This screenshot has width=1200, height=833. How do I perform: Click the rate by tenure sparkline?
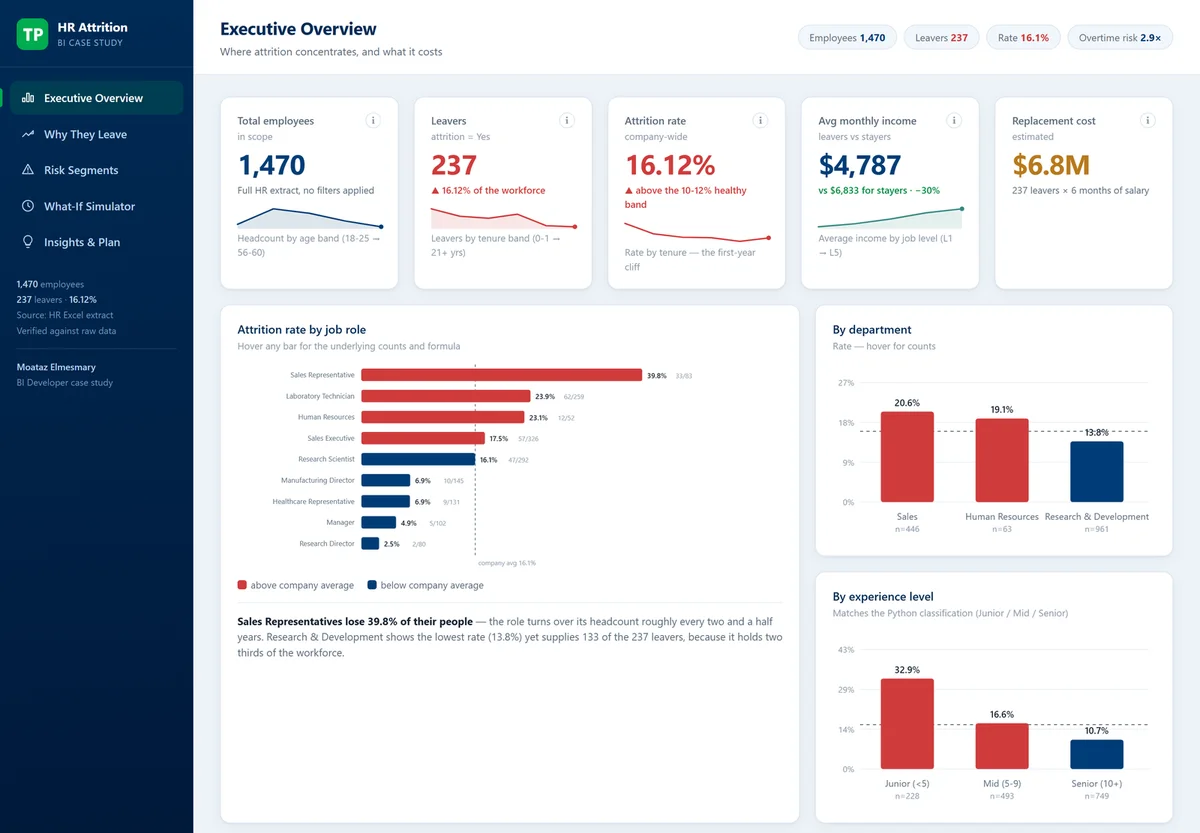(697, 232)
